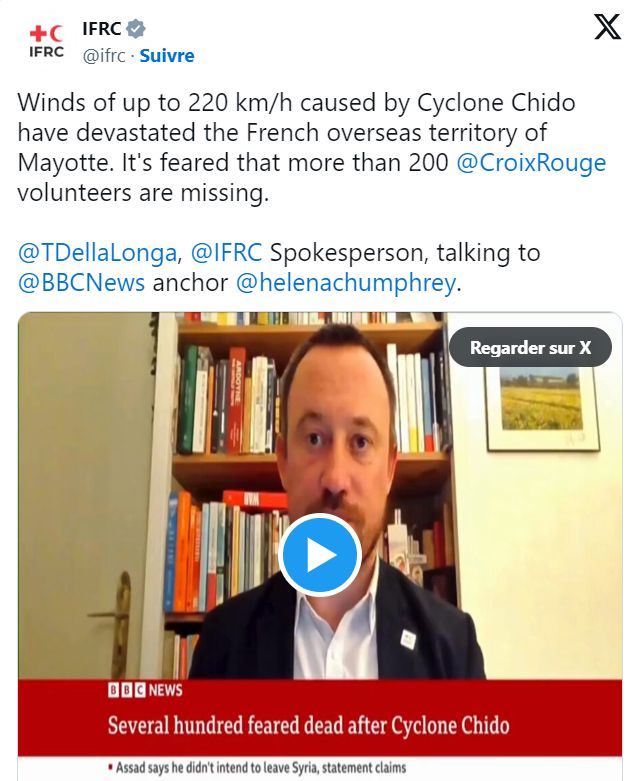
Task: Click the Cyclone Chido headline banner
Action: [x=309, y=725]
